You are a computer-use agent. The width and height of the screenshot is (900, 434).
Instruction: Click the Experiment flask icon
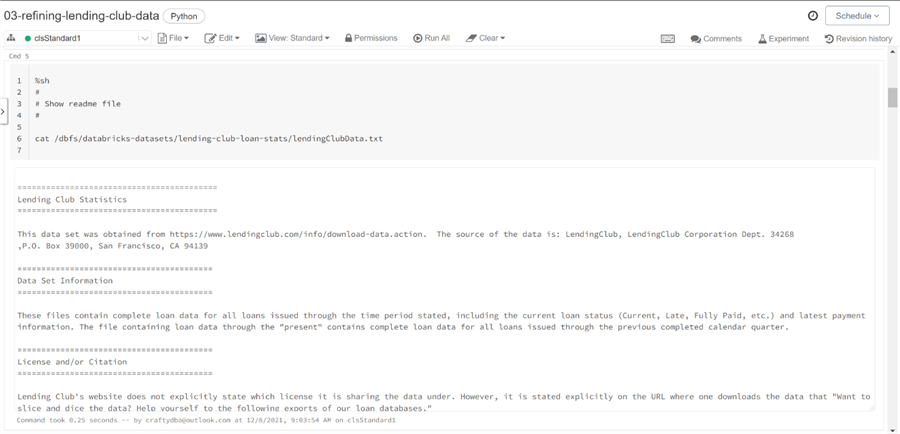click(x=762, y=38)
